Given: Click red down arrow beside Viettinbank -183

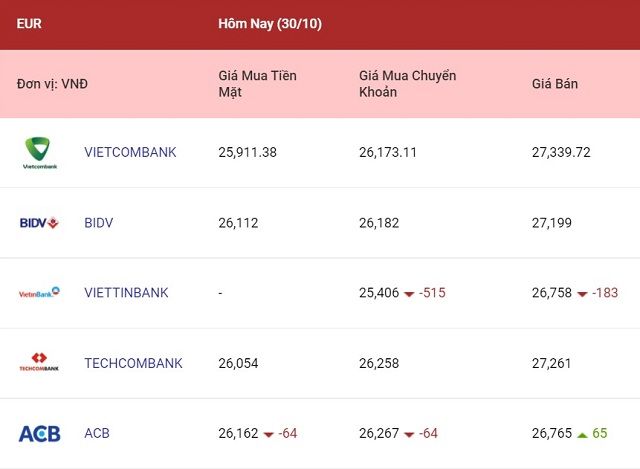Looking at the screenshot, I should tap(582, 294).
